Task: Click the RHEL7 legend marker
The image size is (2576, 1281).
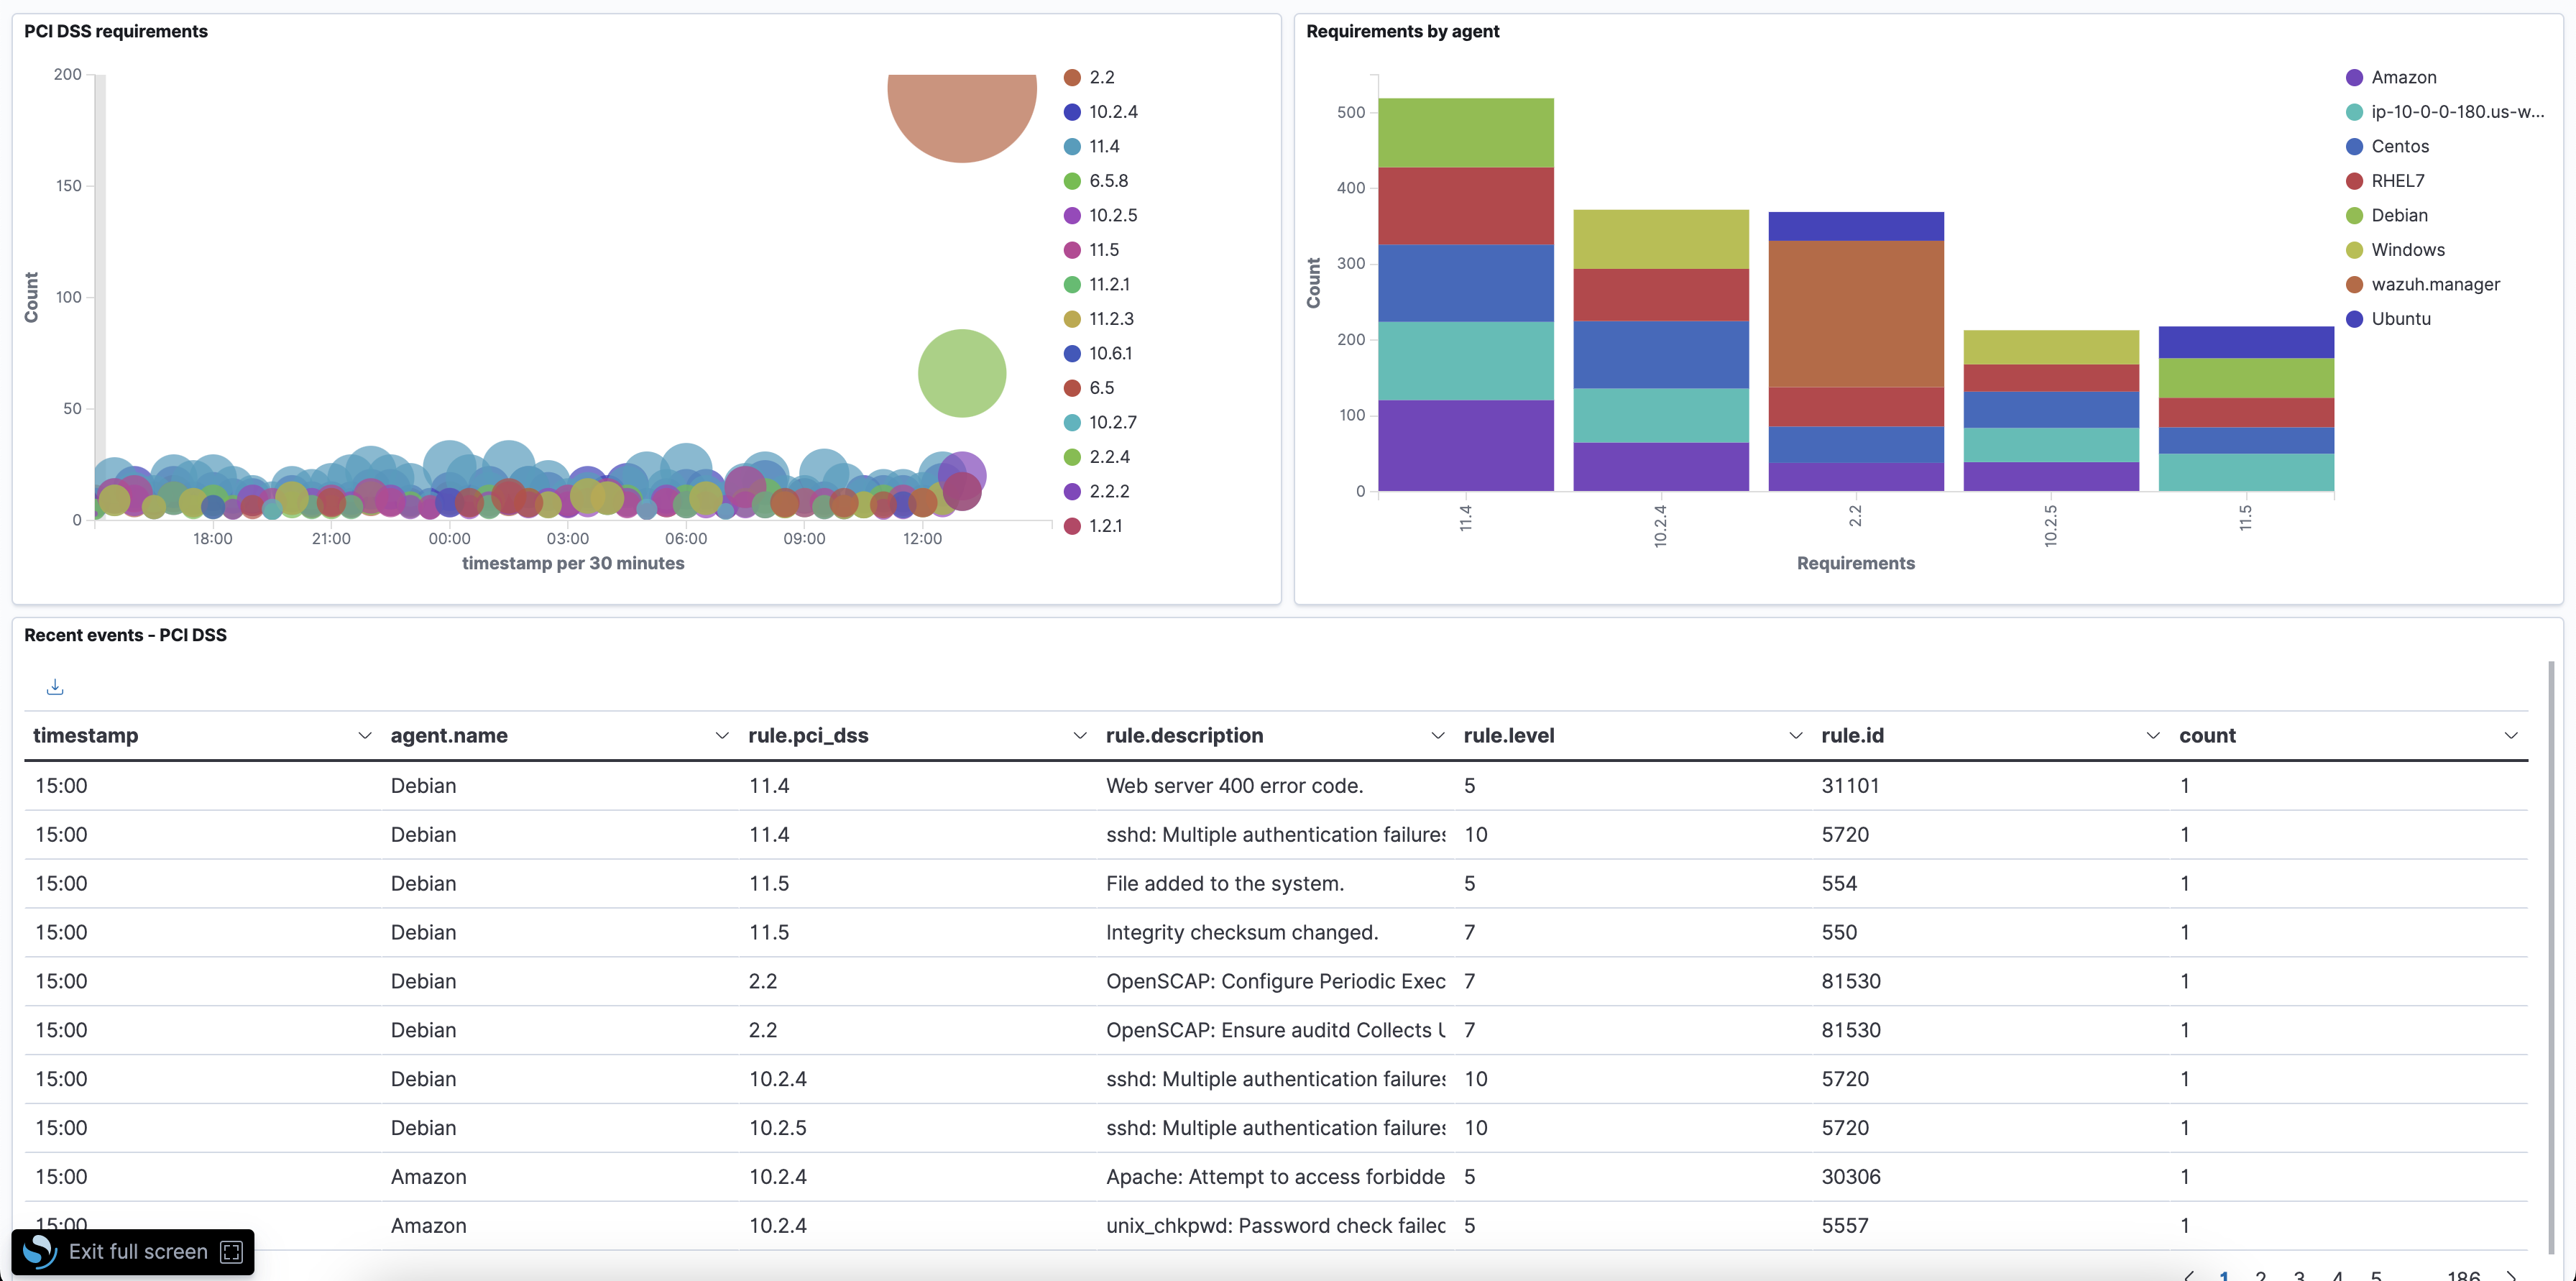Action: (x=2354, y=180)
